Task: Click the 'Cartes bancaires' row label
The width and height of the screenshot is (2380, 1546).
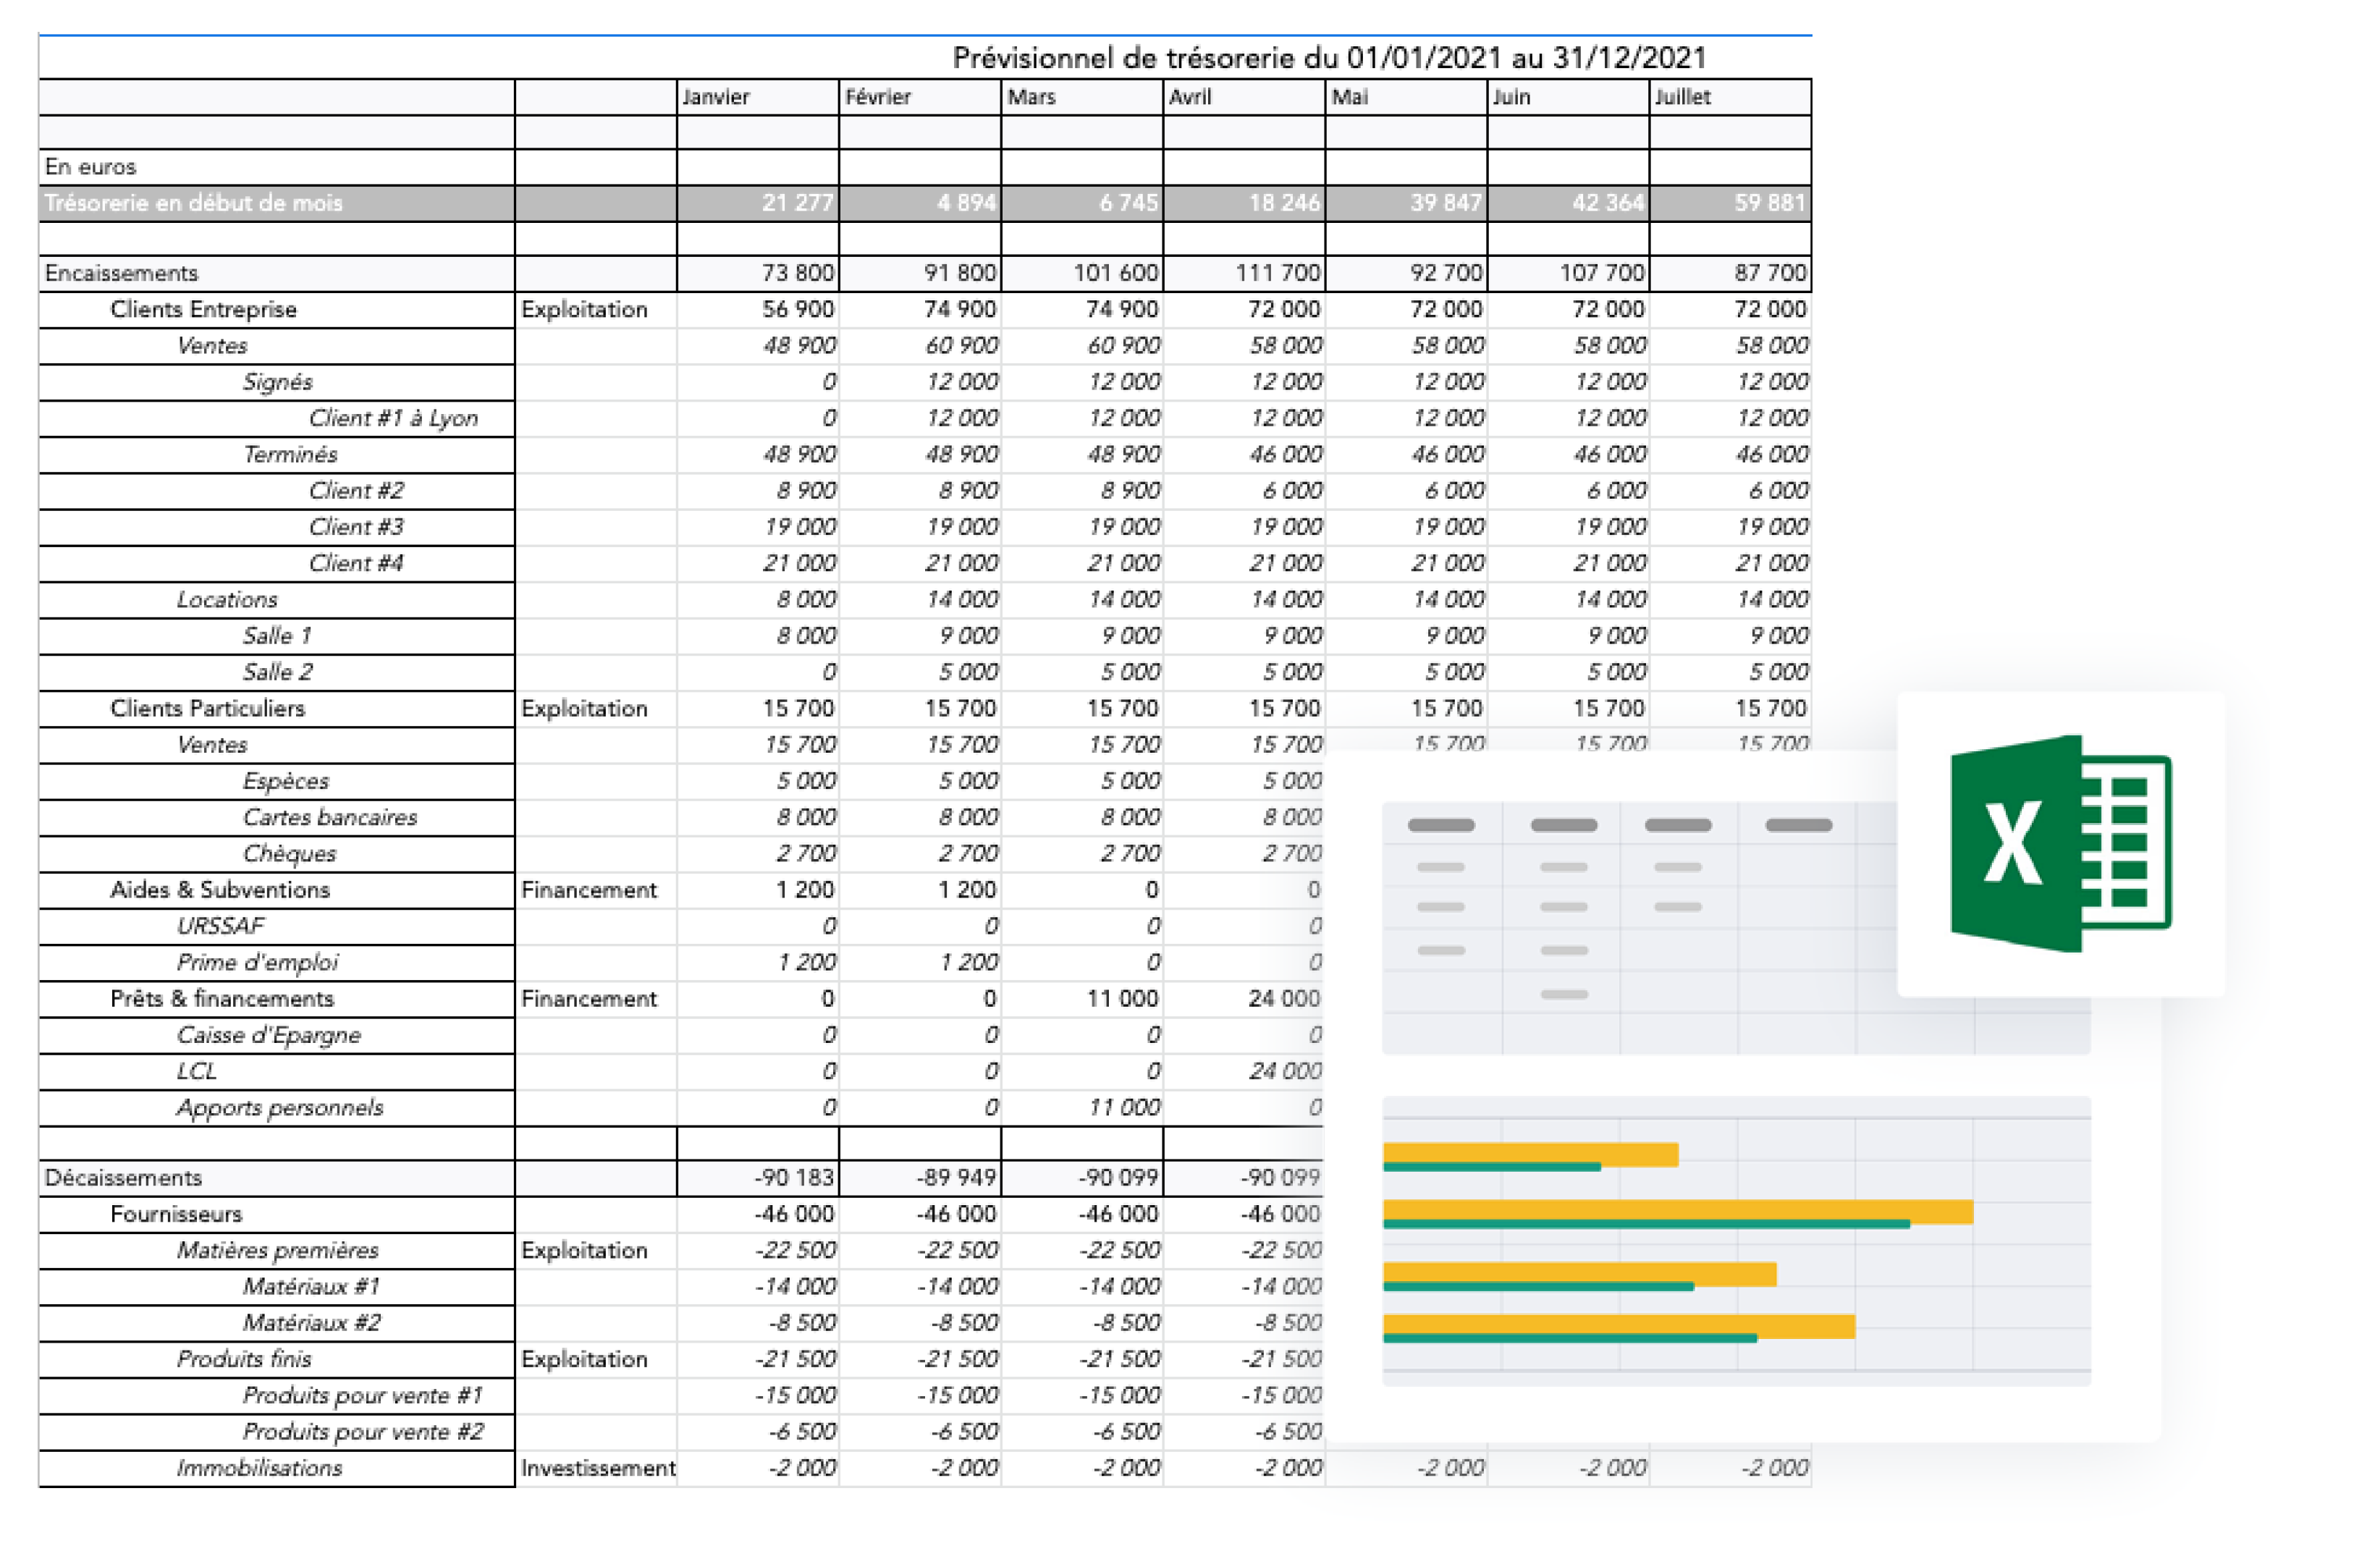Action: pyautogui.click(x=277, y=818)
